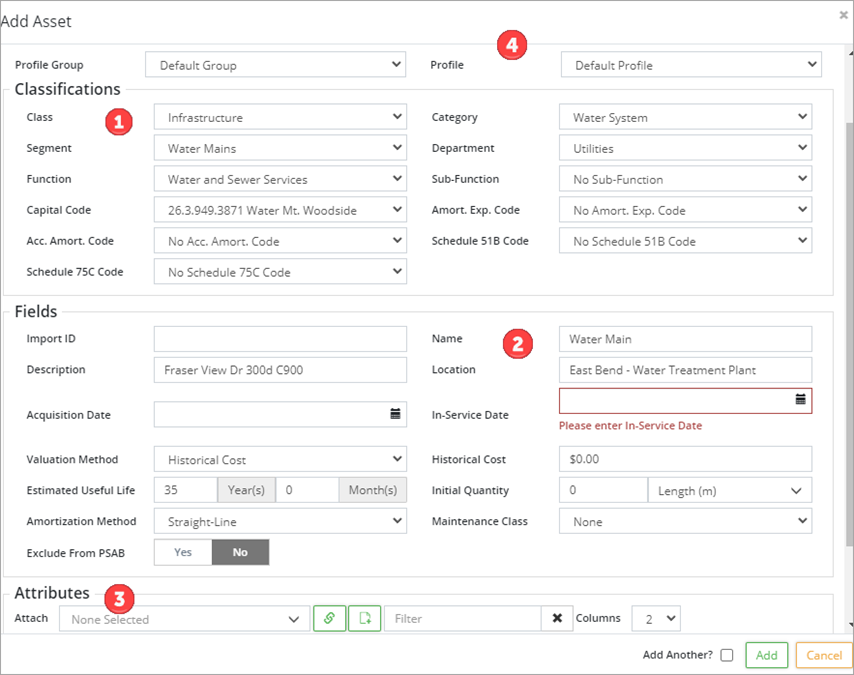Click the green add-attribute document icon

point(364,619)
